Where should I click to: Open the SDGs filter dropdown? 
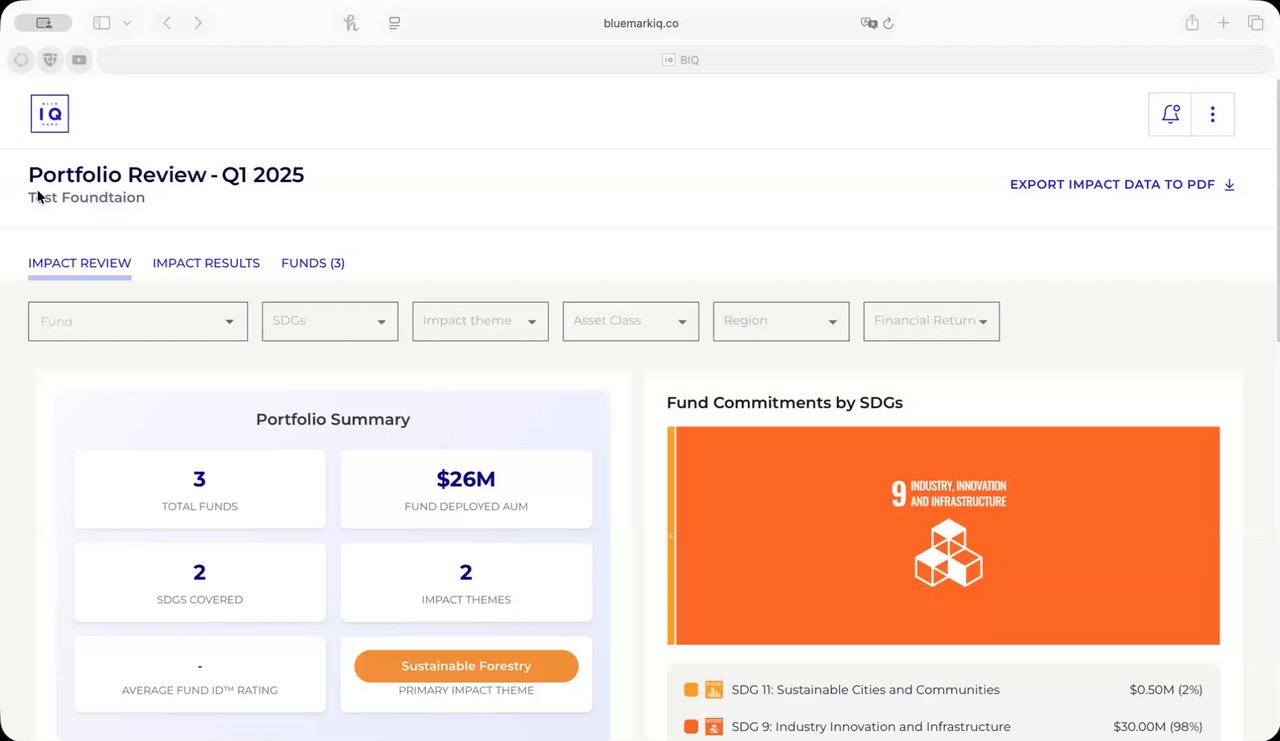330,321
